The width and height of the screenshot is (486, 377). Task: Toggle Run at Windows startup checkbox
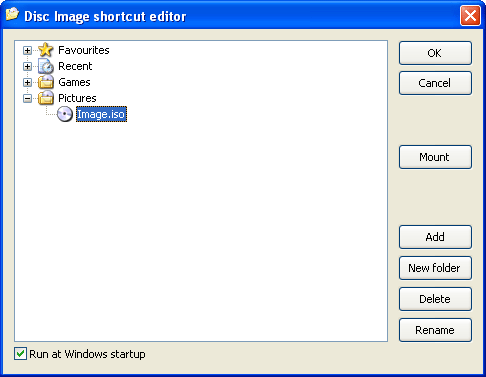tap(20, 354)
